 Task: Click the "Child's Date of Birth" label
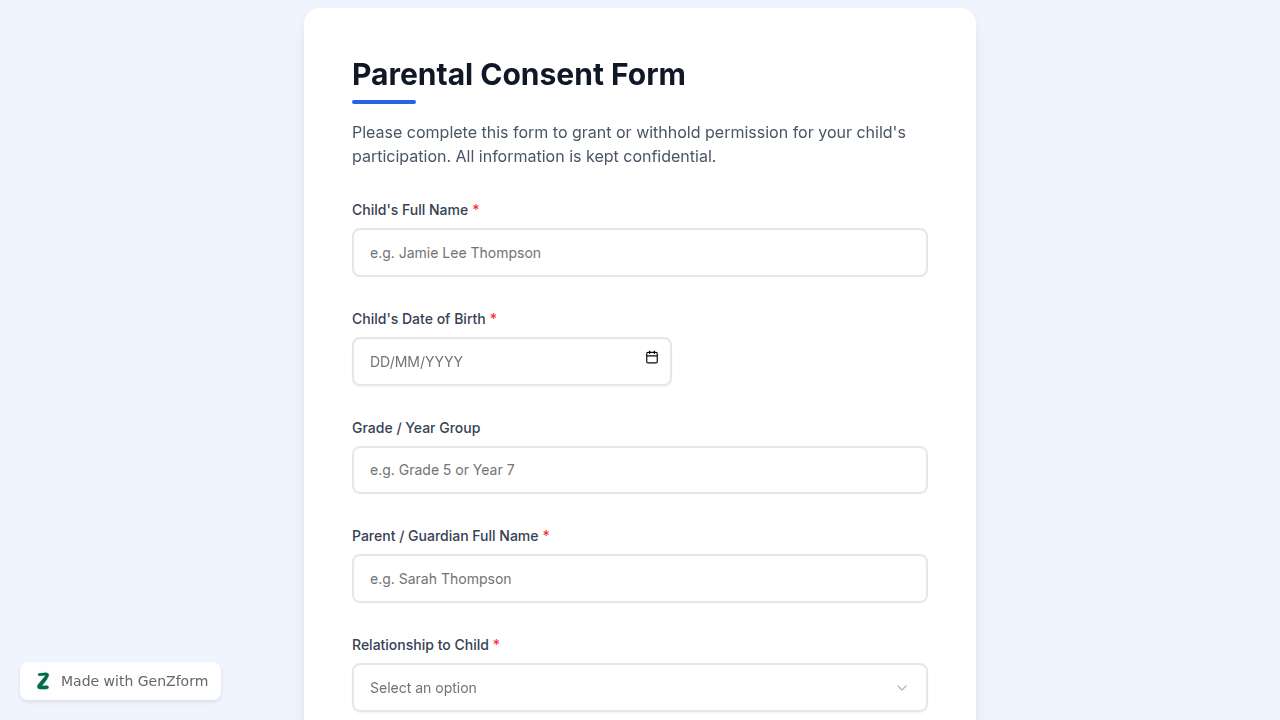[x=418, y=319]
